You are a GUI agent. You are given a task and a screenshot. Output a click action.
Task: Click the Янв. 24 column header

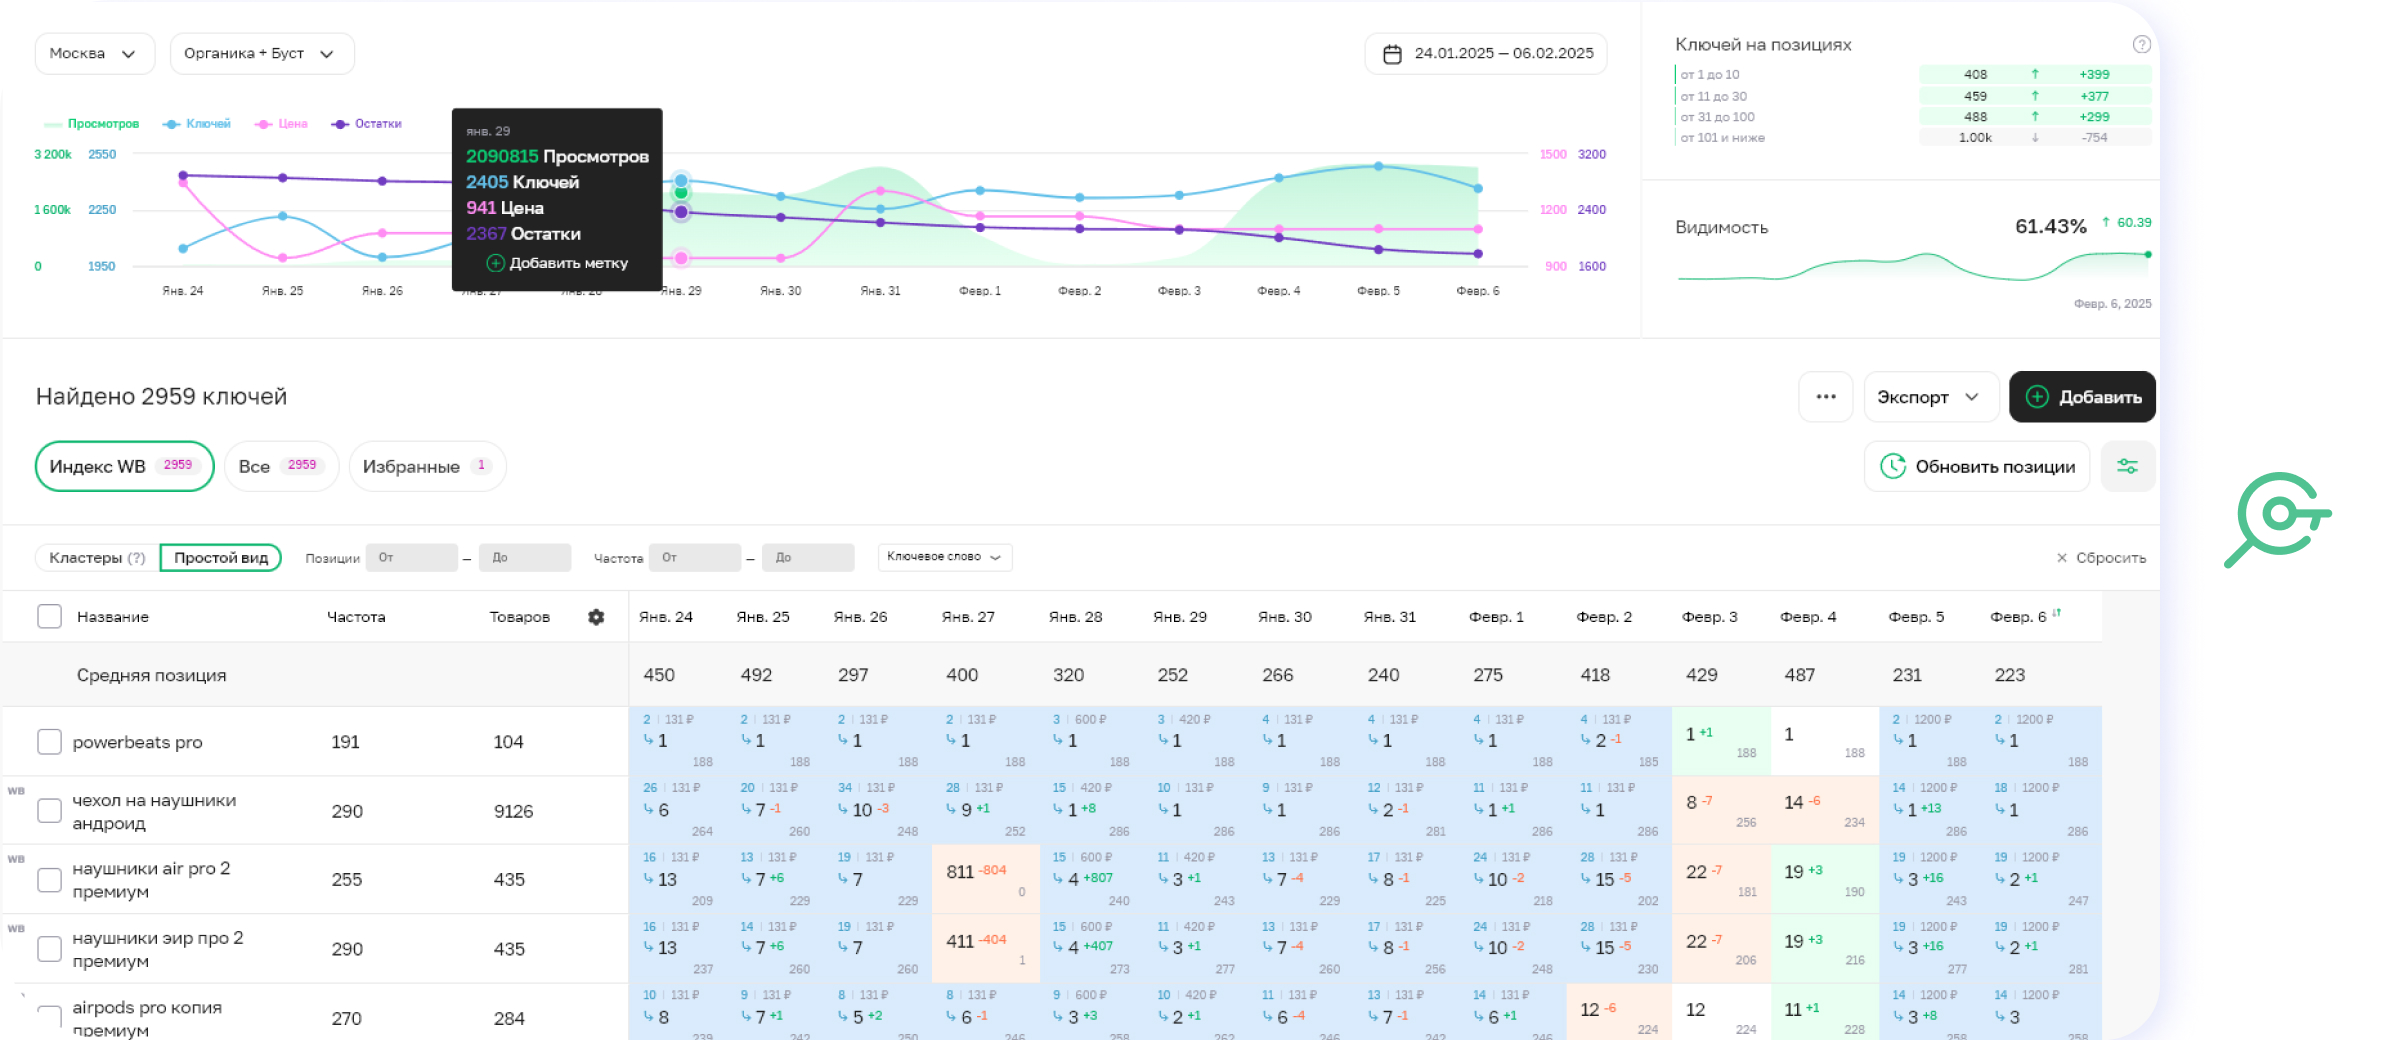point(666,617)
